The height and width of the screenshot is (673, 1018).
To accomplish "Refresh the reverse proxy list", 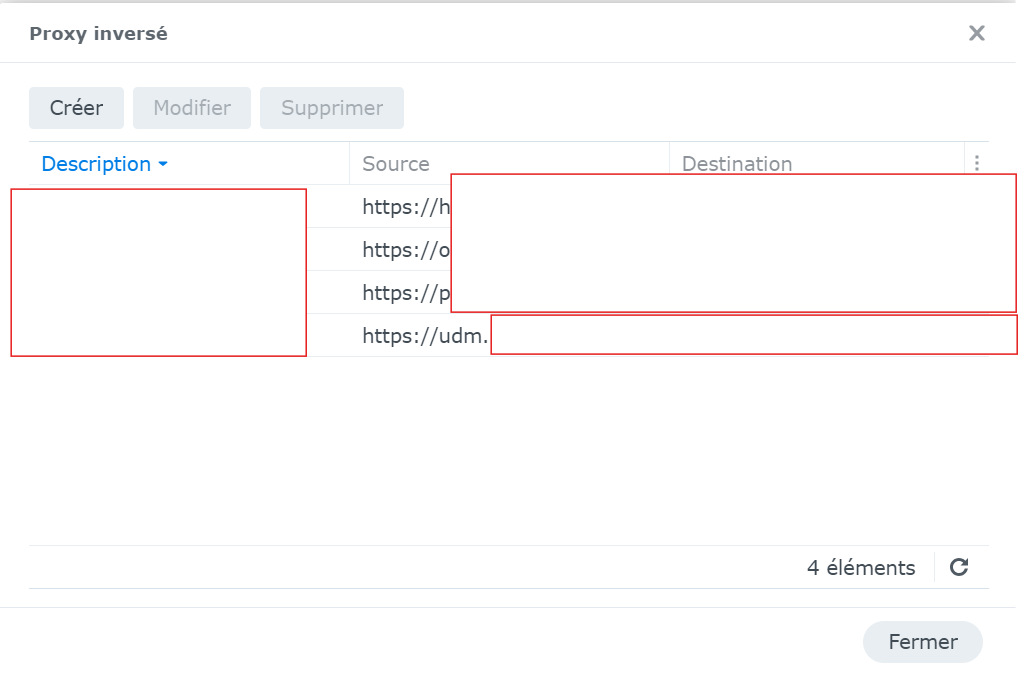I will 959,568.
